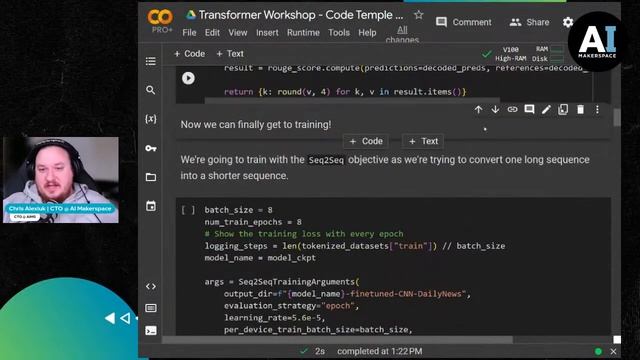The image size is (640, 360).
Task: Open the Runtime menu
Action: coord(303,33)
